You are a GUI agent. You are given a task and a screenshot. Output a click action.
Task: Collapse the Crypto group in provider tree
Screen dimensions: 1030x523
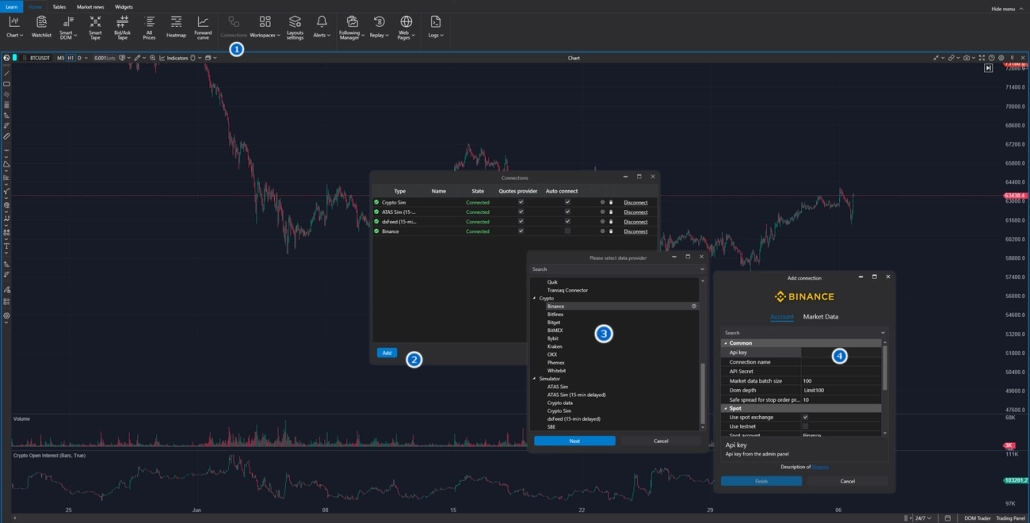(x=534, y=298)
